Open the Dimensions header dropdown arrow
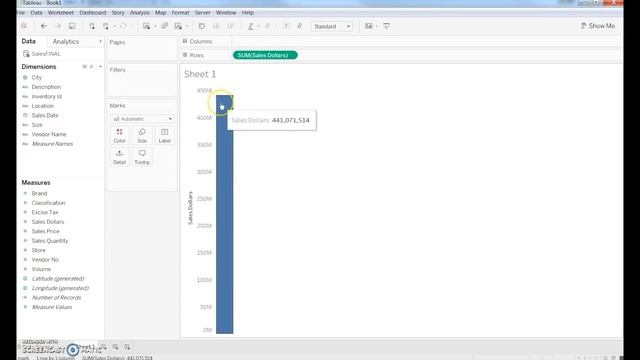This screenshot has height=360, width=640. (100, 67)
